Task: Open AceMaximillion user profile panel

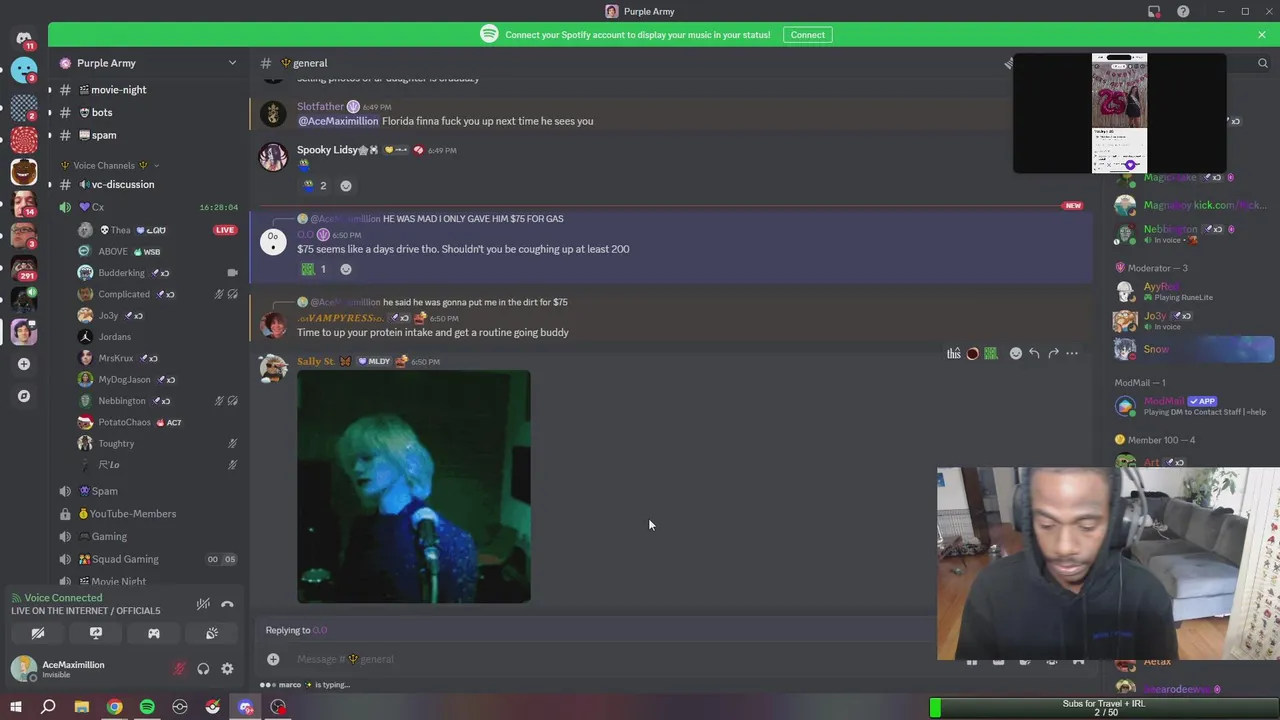Action: tap(72, 669)
